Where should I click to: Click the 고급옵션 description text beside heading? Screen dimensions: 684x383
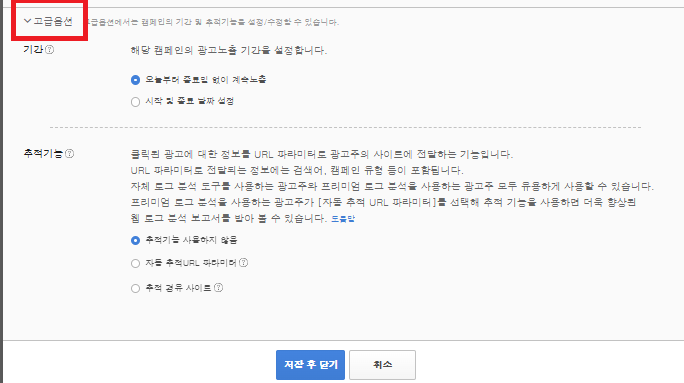click(212, 22)
